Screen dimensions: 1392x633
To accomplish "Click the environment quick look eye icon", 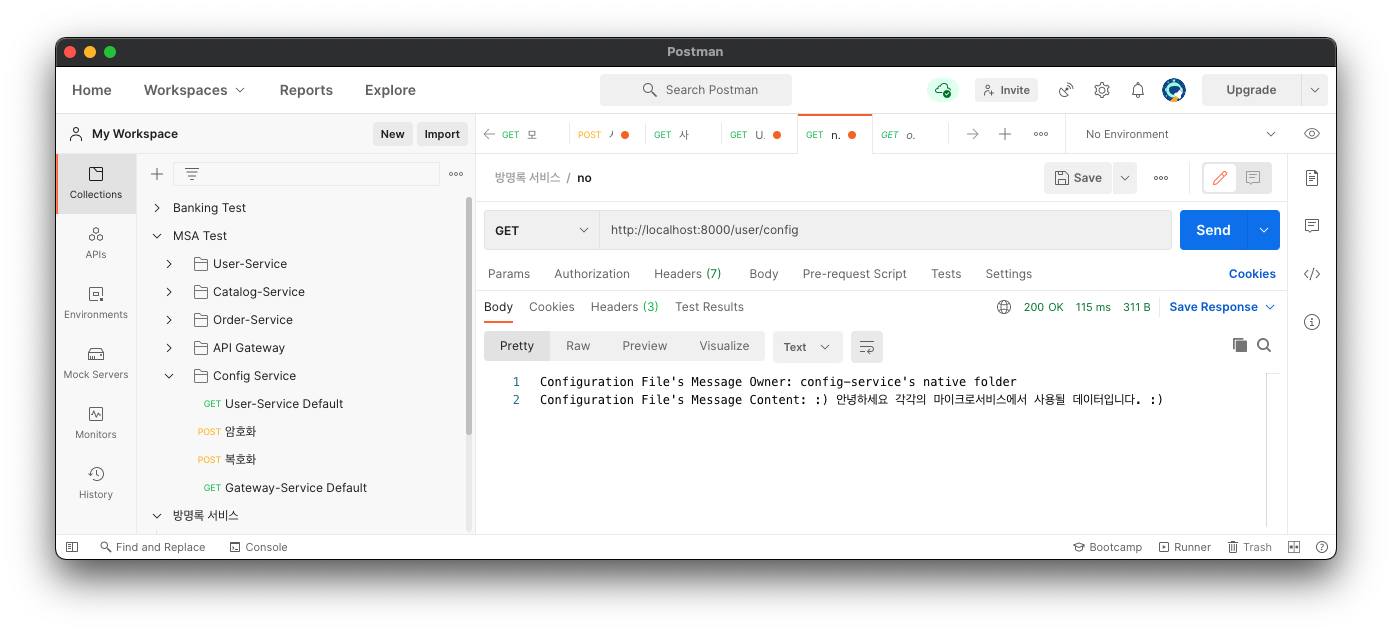I will point(1312,134).
